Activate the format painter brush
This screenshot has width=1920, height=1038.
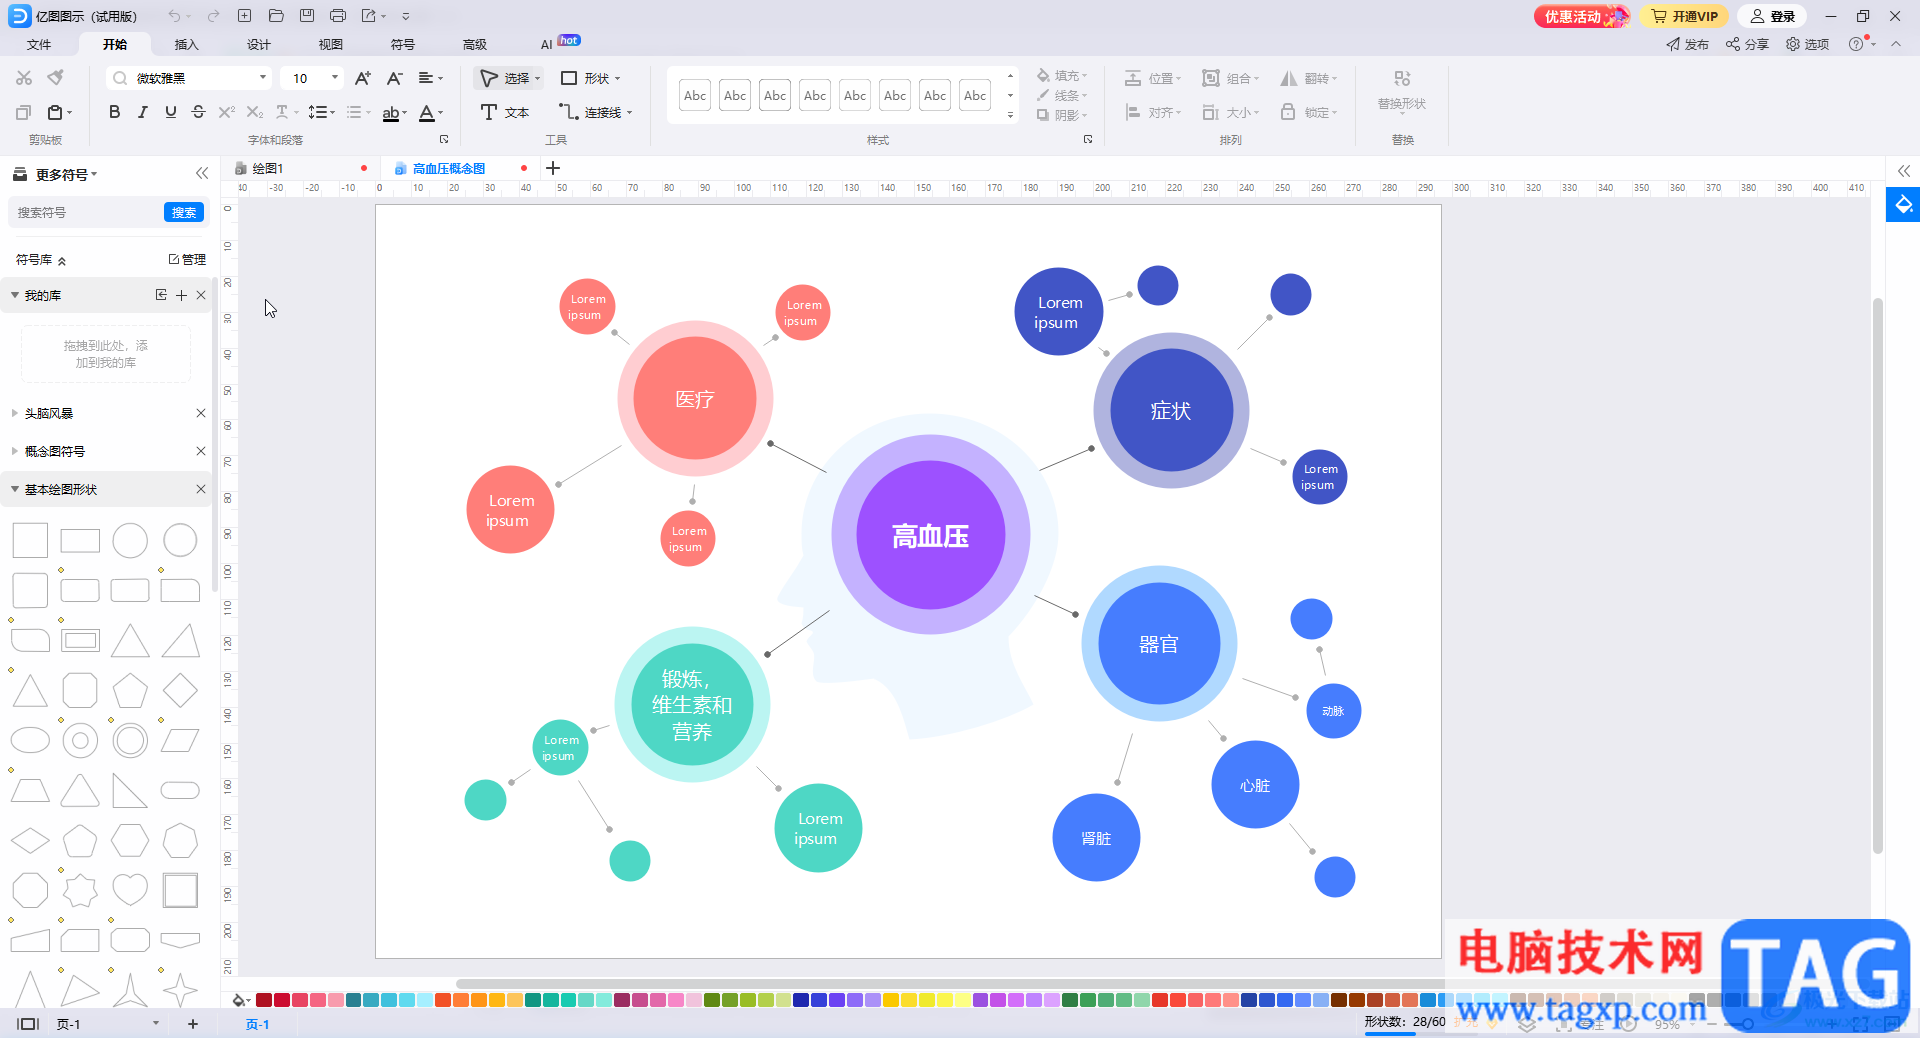point(56,78)
